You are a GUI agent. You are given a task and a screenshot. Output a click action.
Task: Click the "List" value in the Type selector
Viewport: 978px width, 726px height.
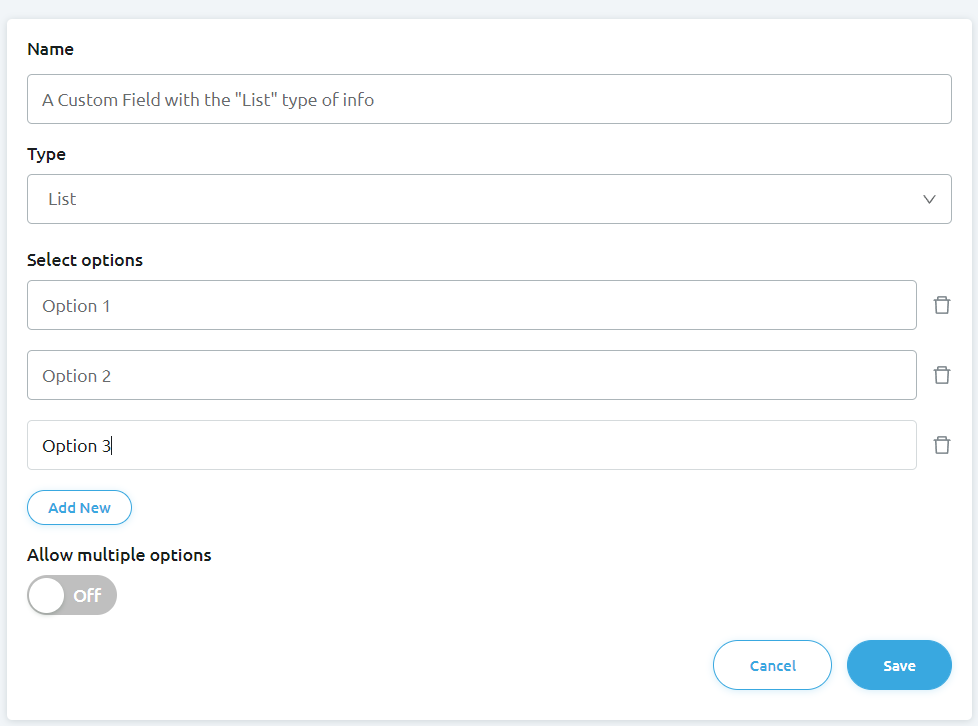pos(62,199)
